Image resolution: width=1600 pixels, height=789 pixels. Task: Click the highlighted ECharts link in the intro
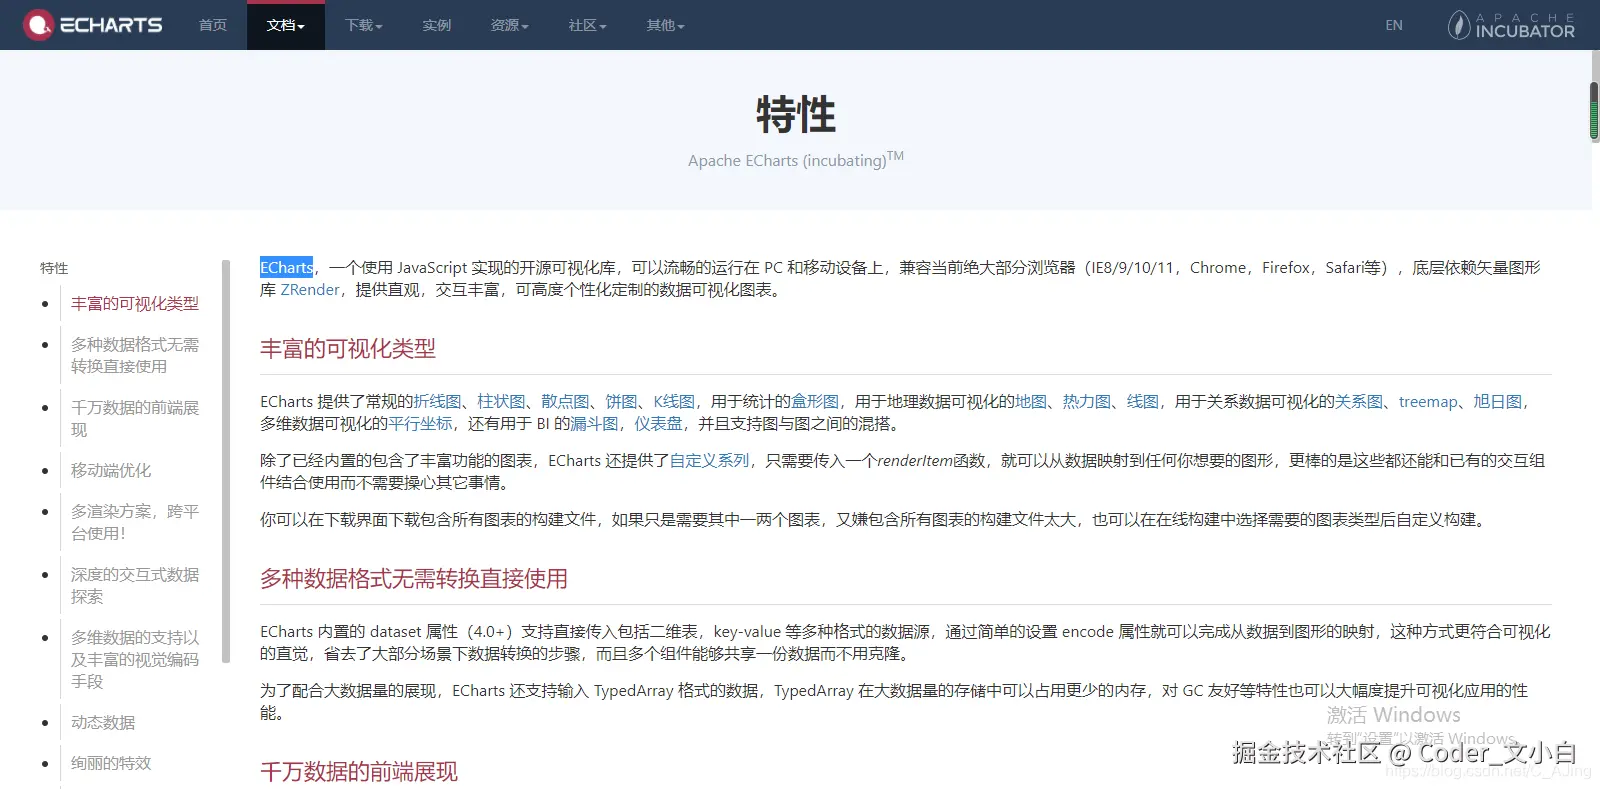(287, 267)
